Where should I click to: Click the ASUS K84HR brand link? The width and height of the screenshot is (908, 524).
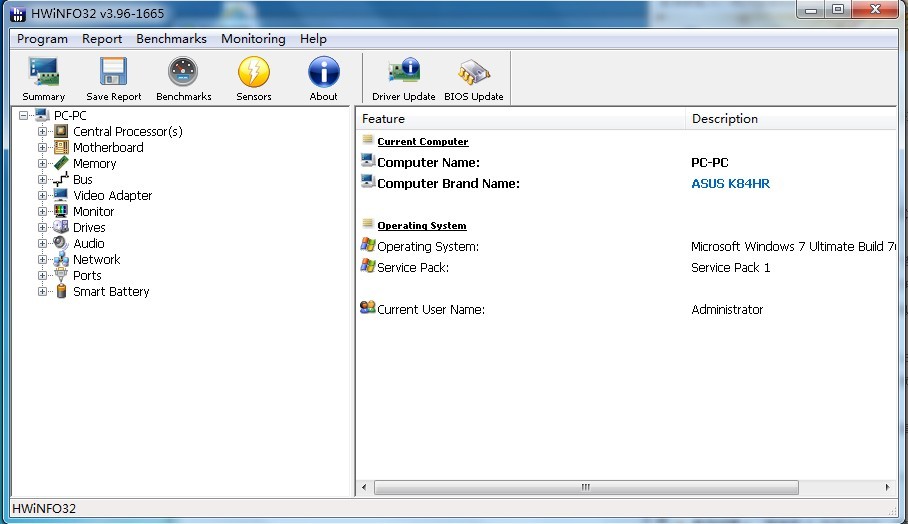point(730,184)
